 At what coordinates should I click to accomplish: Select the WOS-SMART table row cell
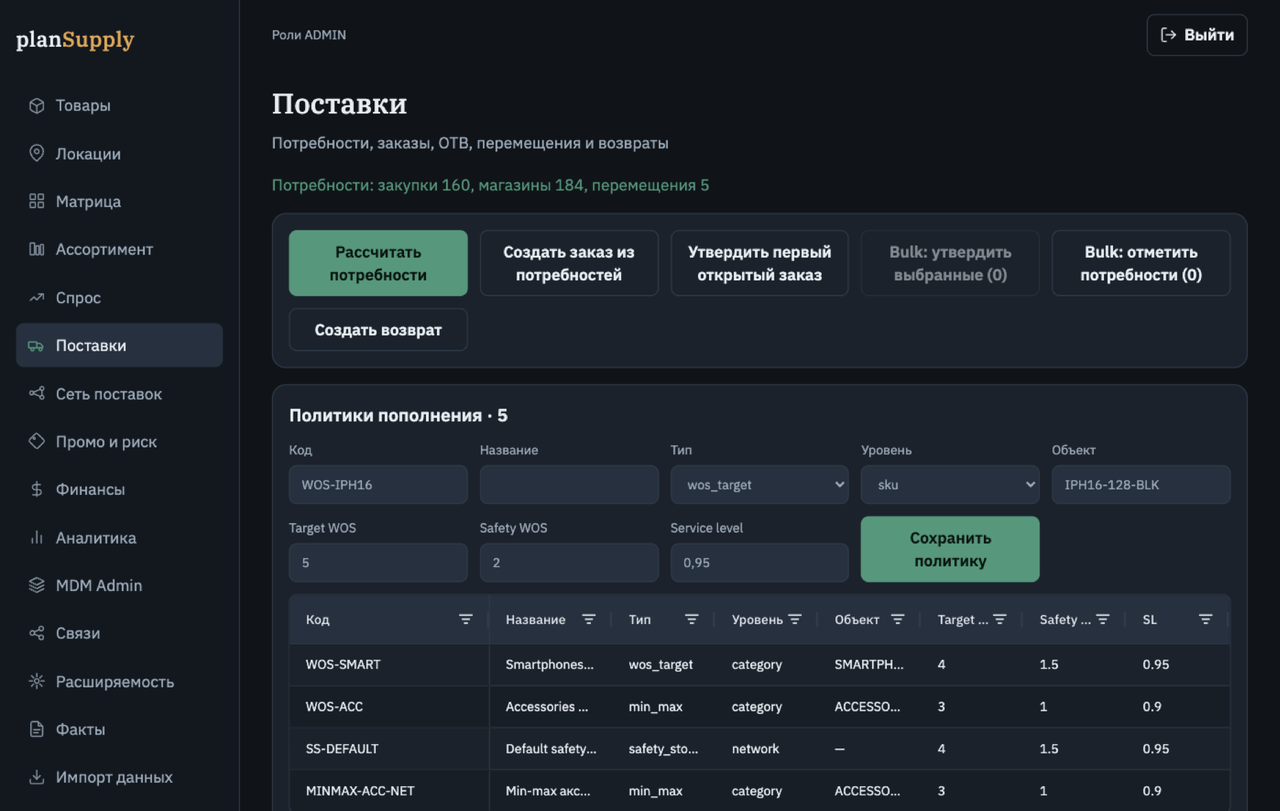(x=389, y=664)
